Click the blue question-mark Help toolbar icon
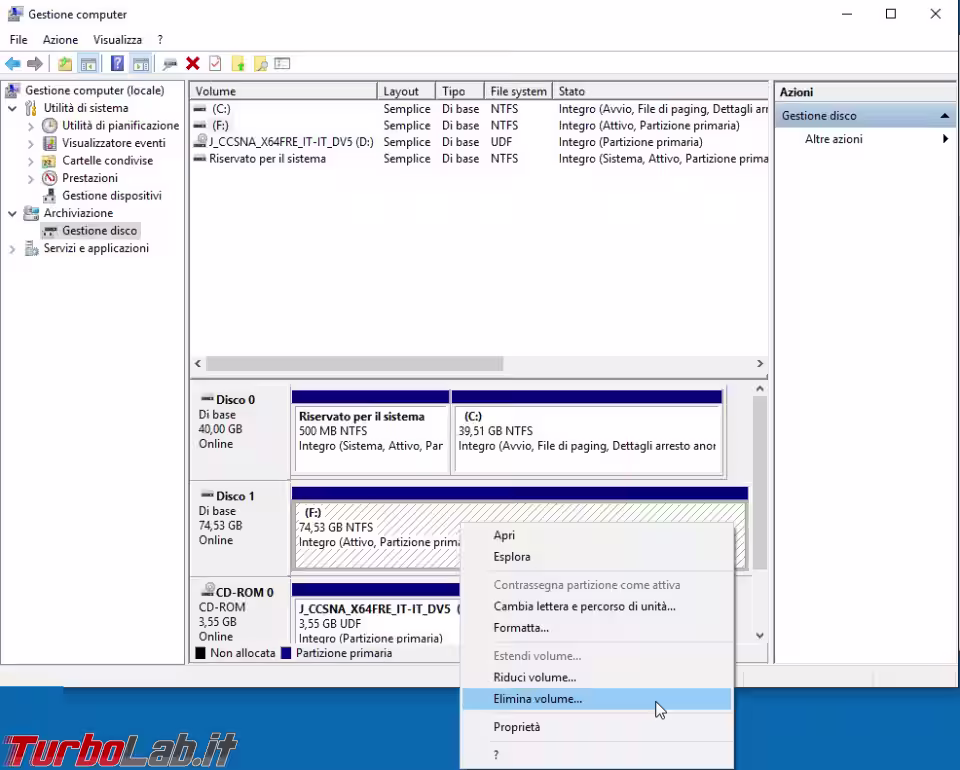Image resolution: width=960 pixels, height=770 pixels. tap(117, 64)
